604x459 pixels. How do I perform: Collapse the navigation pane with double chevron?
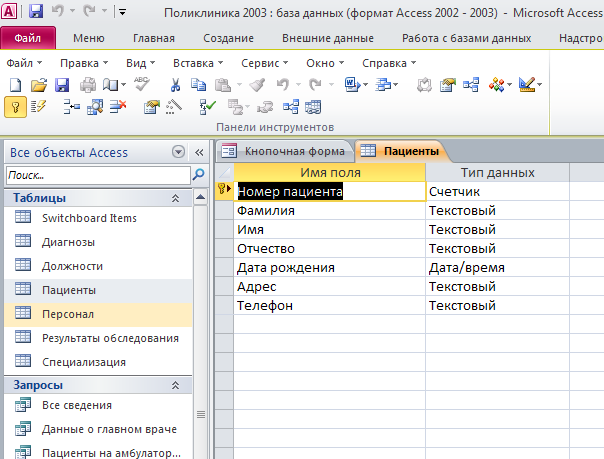coord(199,152)
